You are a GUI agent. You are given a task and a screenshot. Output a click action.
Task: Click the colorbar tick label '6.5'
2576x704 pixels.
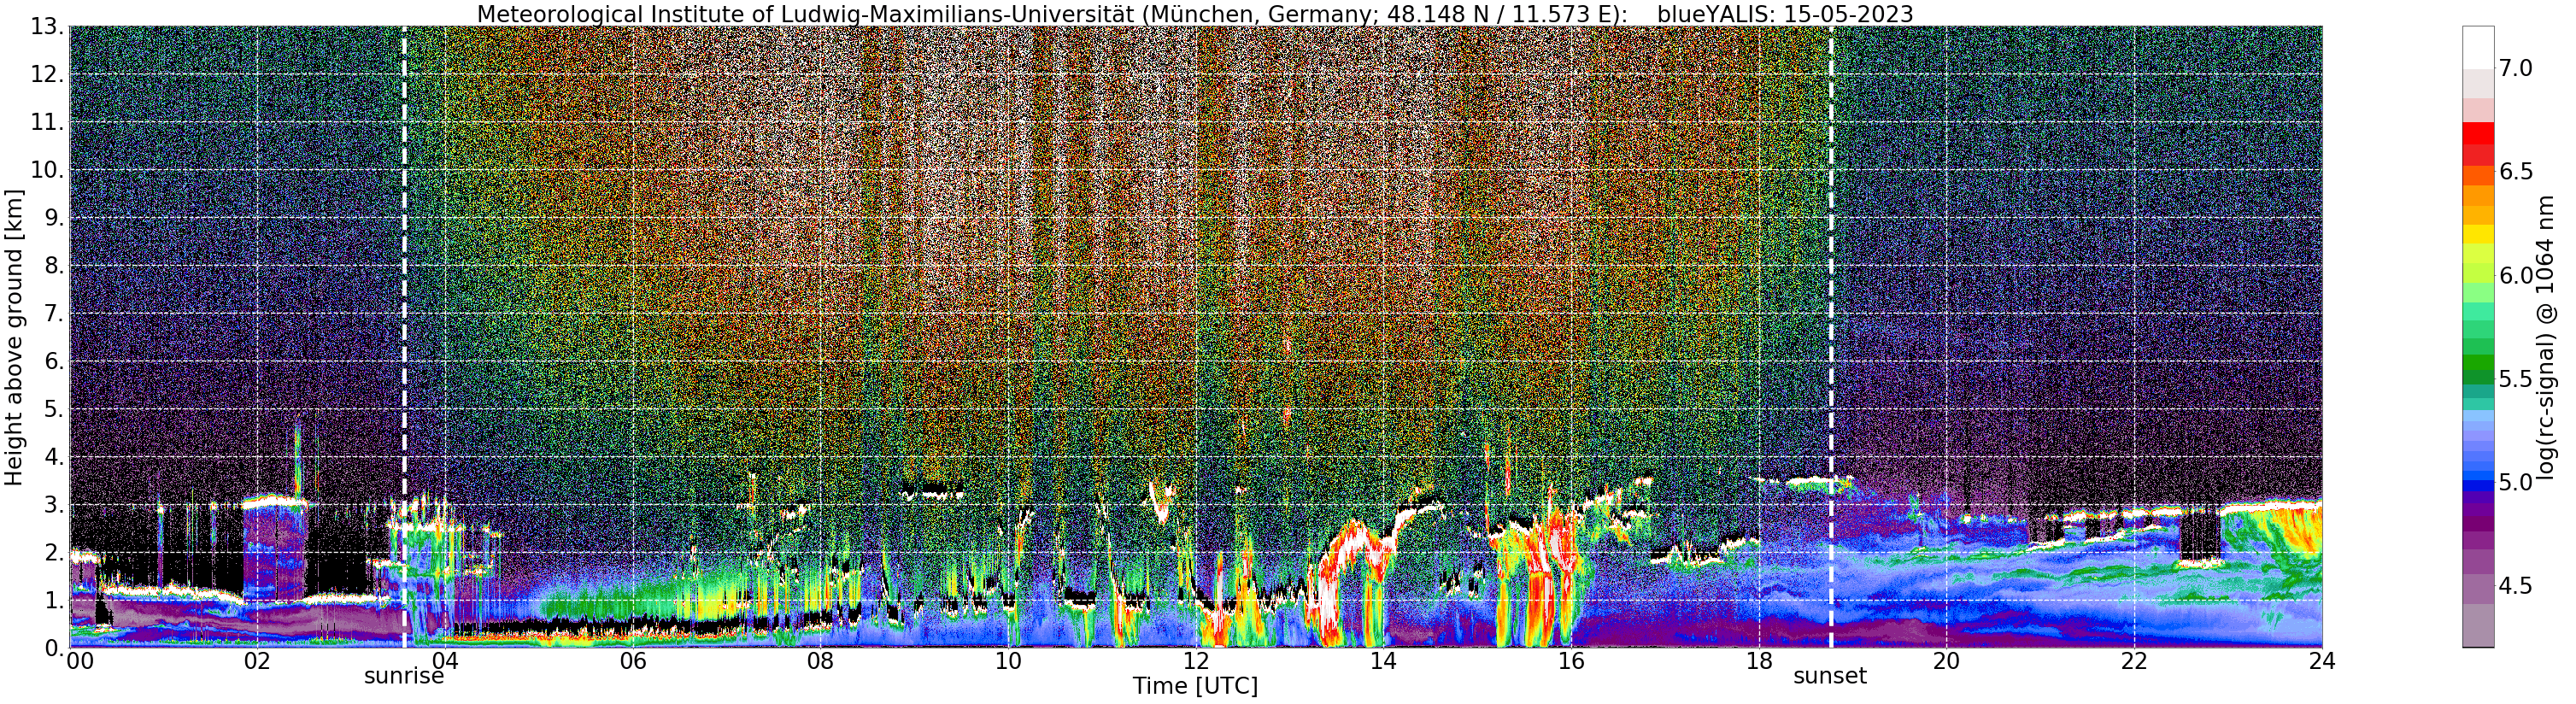(2516, 172)
